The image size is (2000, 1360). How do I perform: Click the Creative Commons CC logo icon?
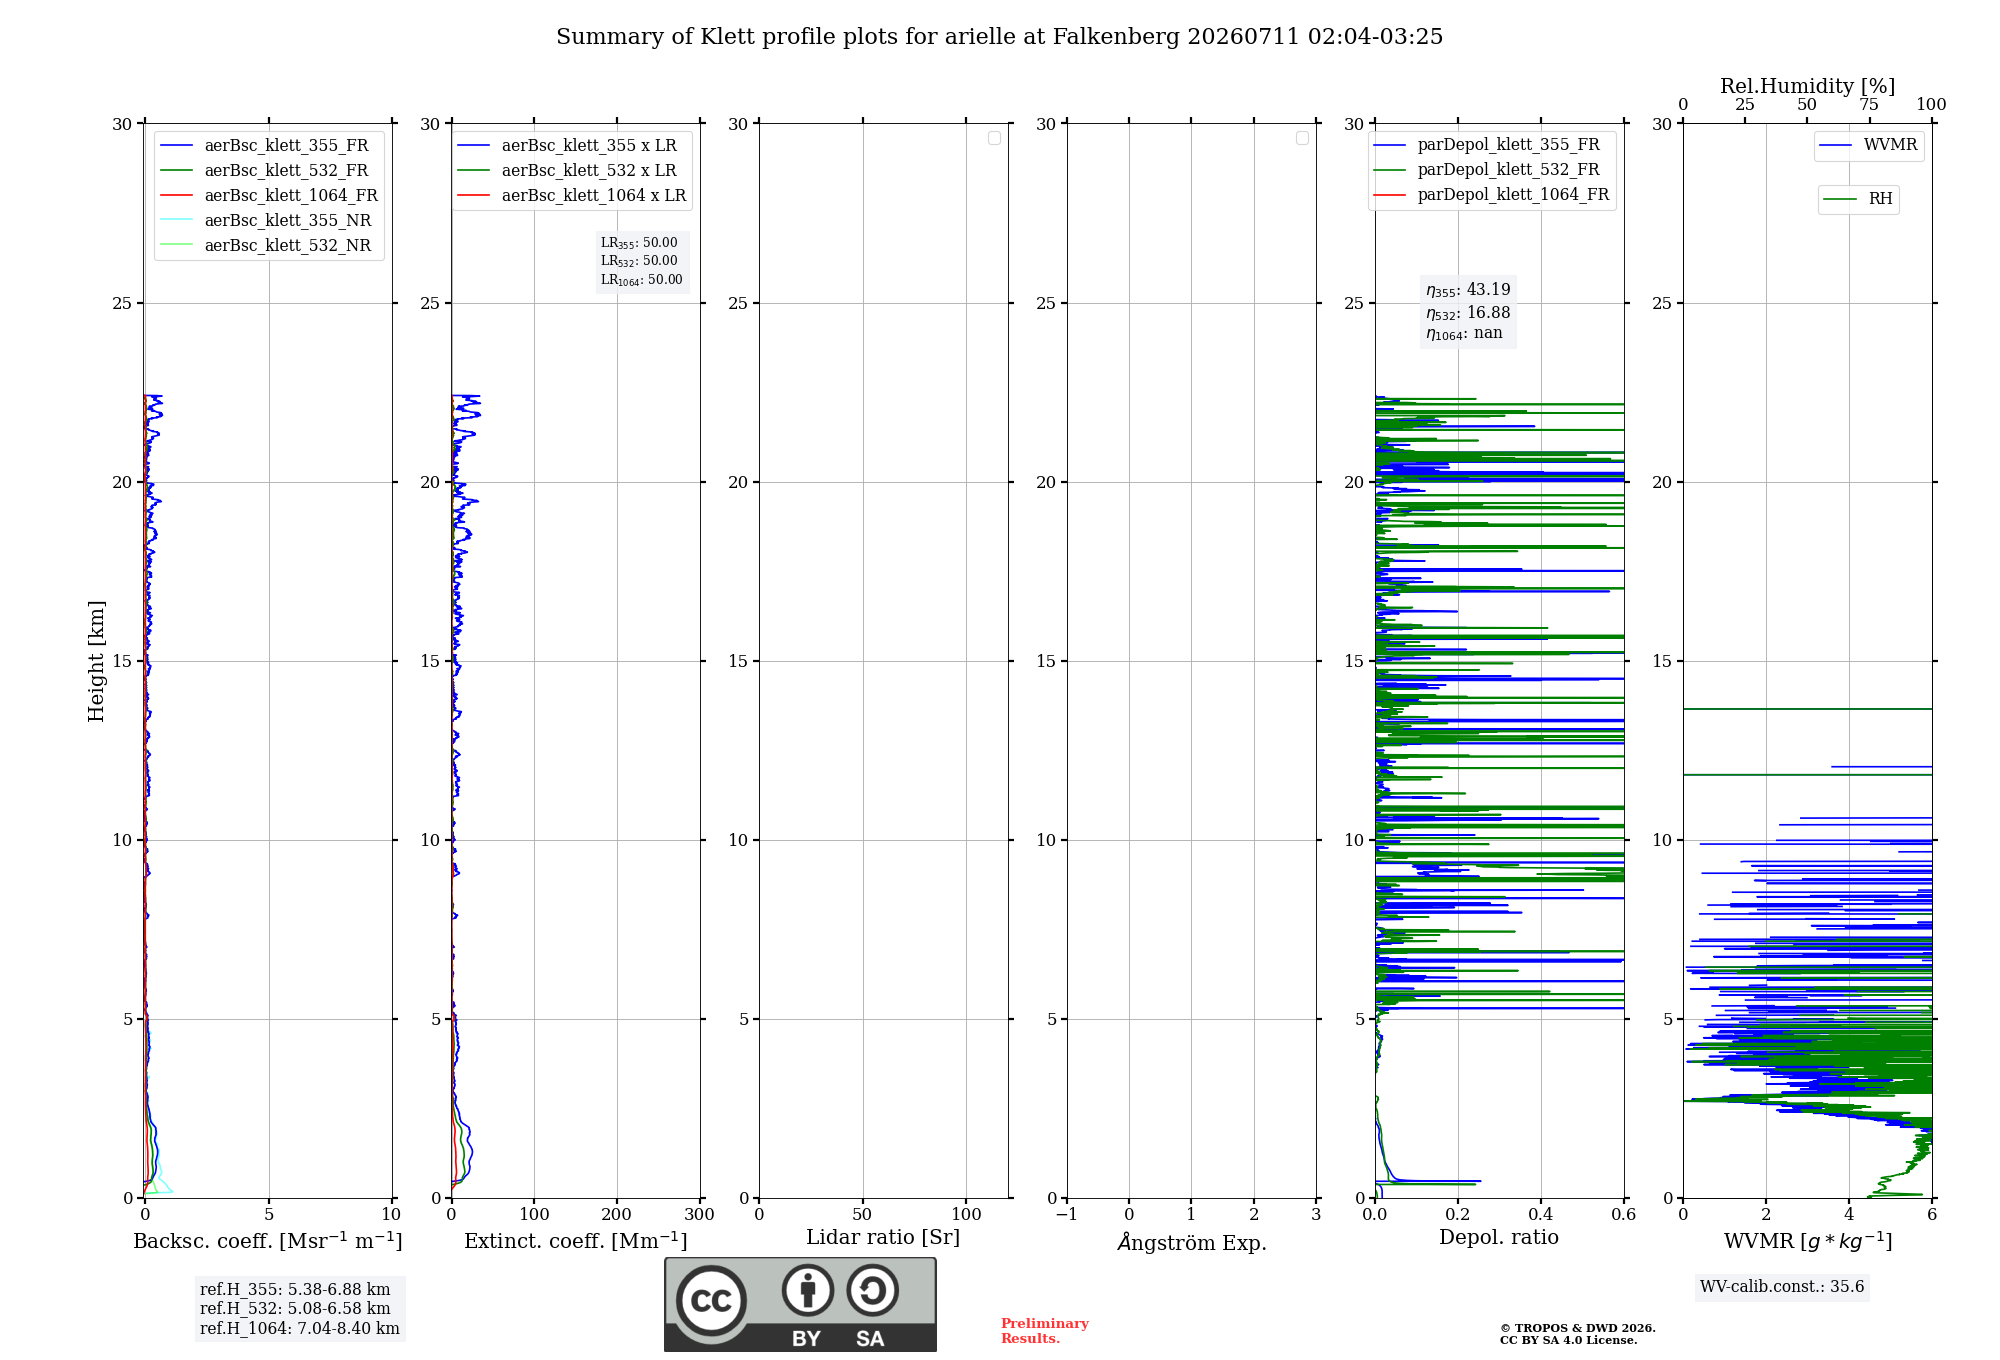pos(711,1300)
